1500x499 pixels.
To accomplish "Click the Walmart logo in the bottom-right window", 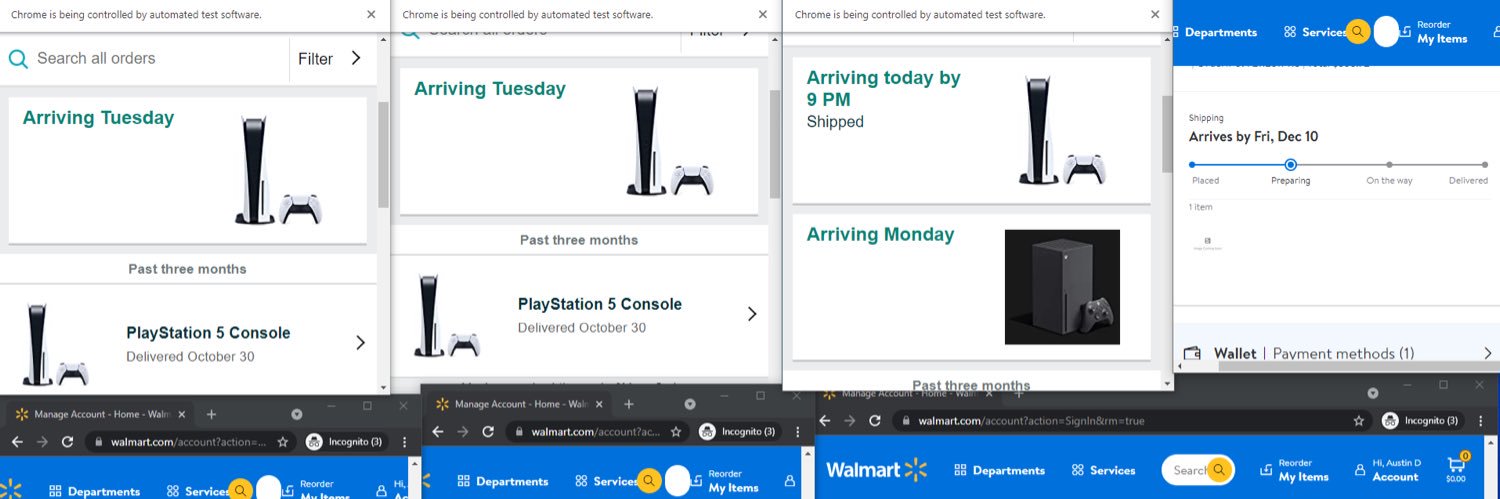I will pos(877,470).
